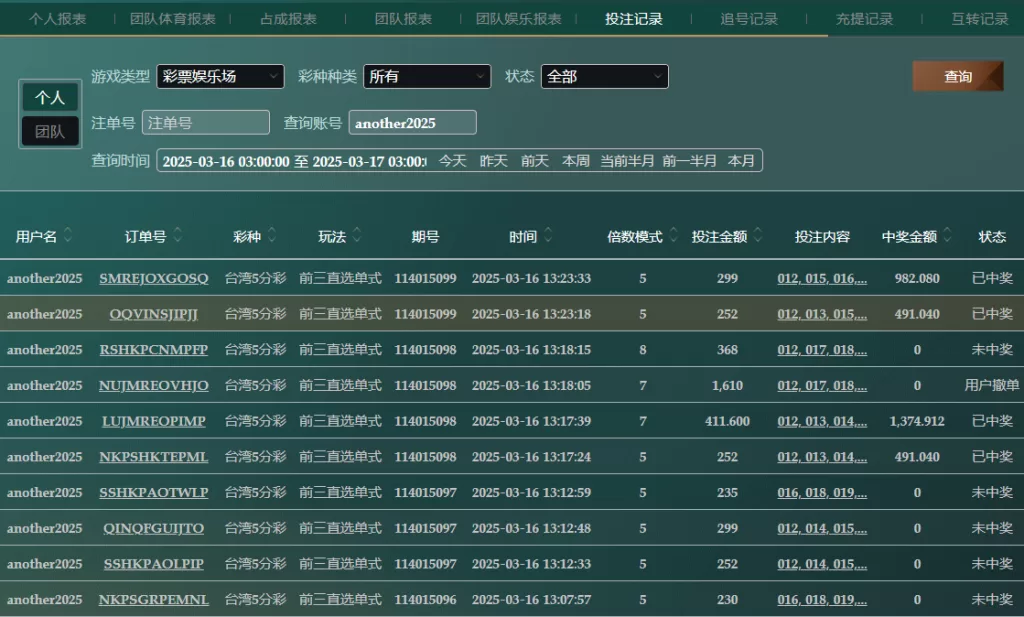Select the 投注记录 tab

(x=633, y=19)
